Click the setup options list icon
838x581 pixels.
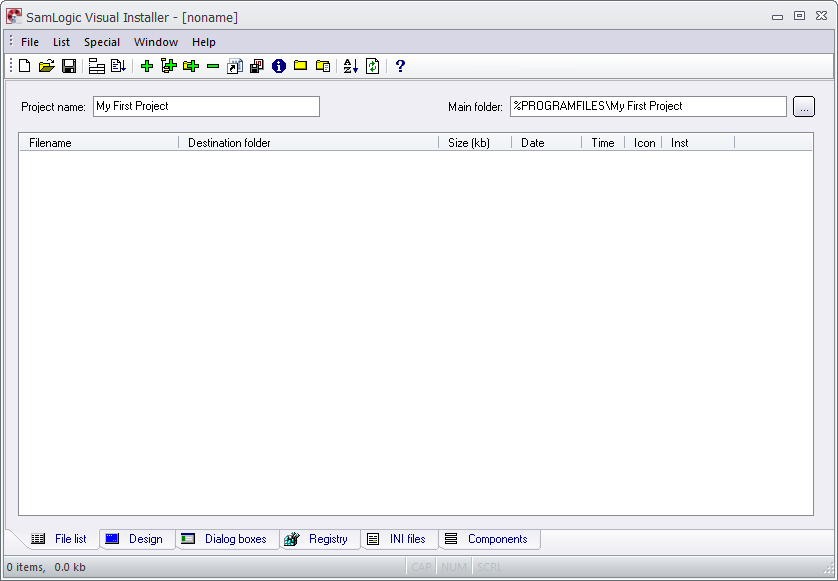(x=96, y=66)
